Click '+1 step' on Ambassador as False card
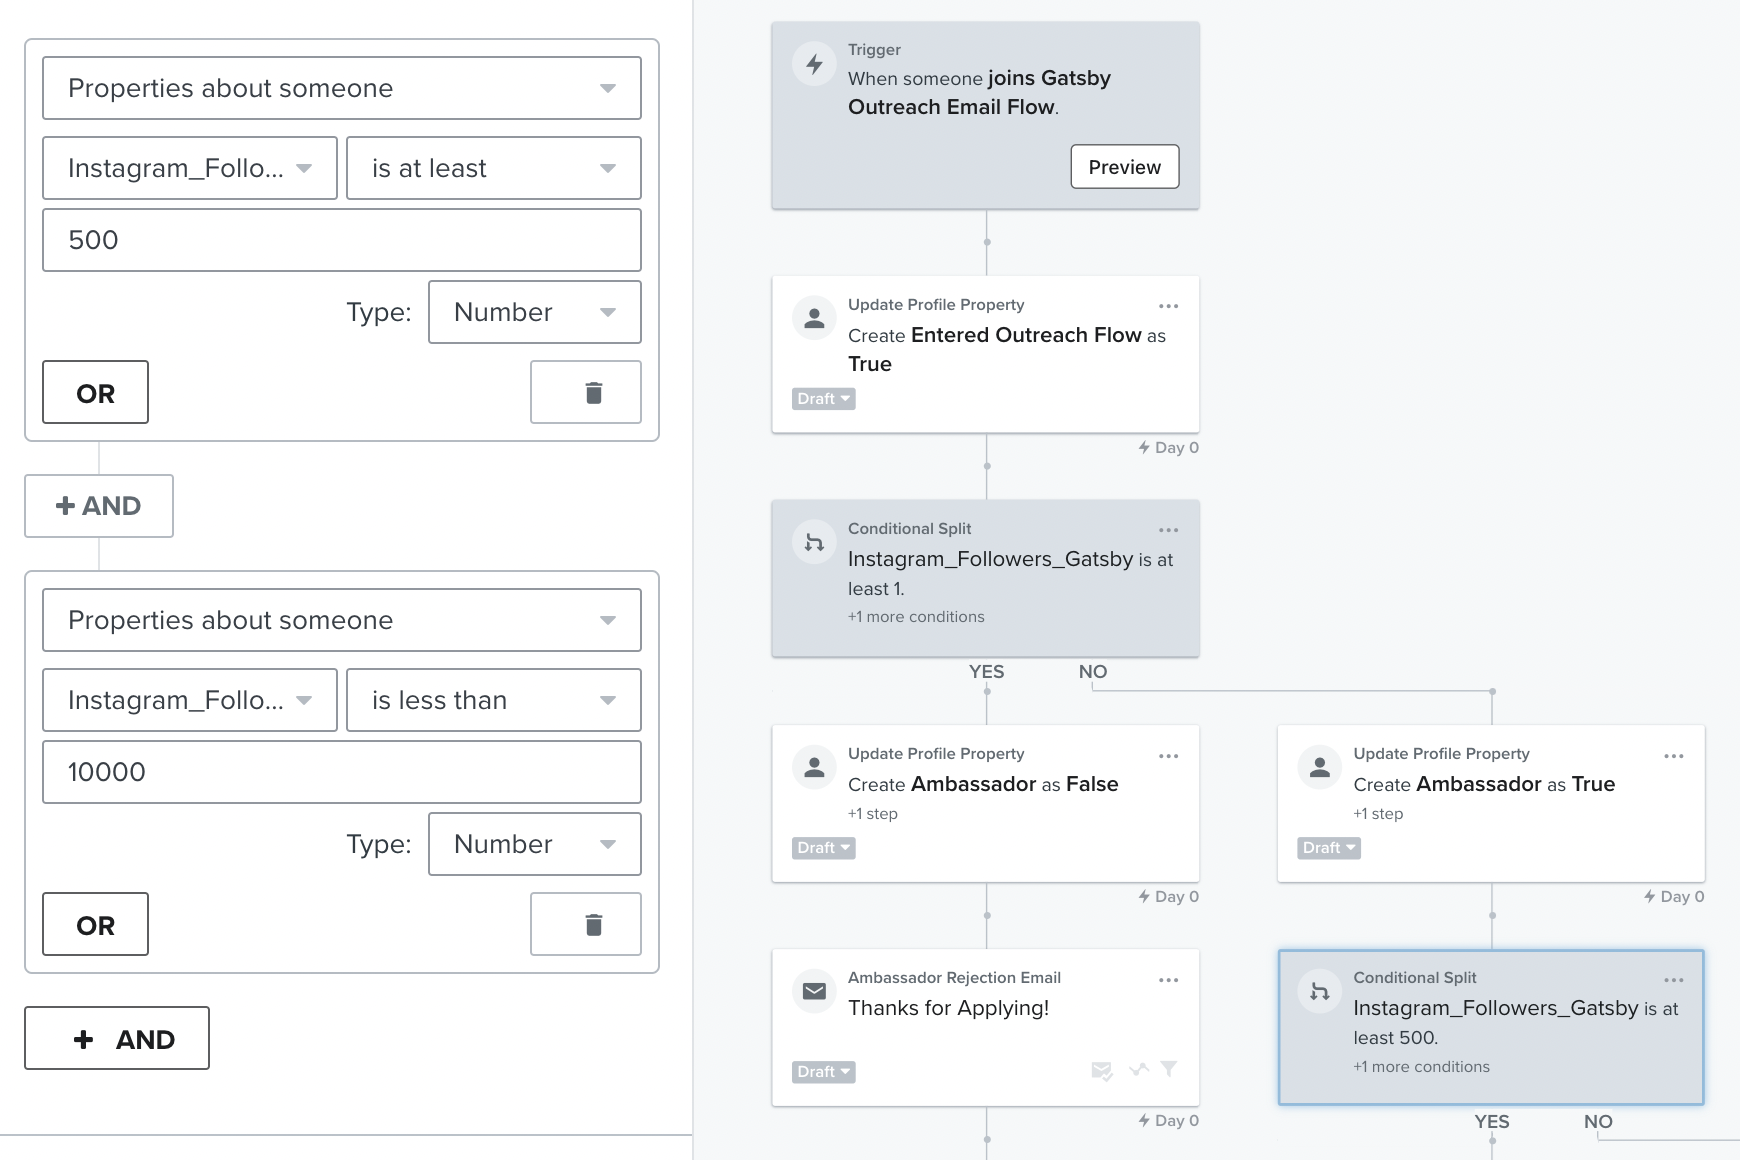Screen dimensions: 1740x1160 coord(873,814)
